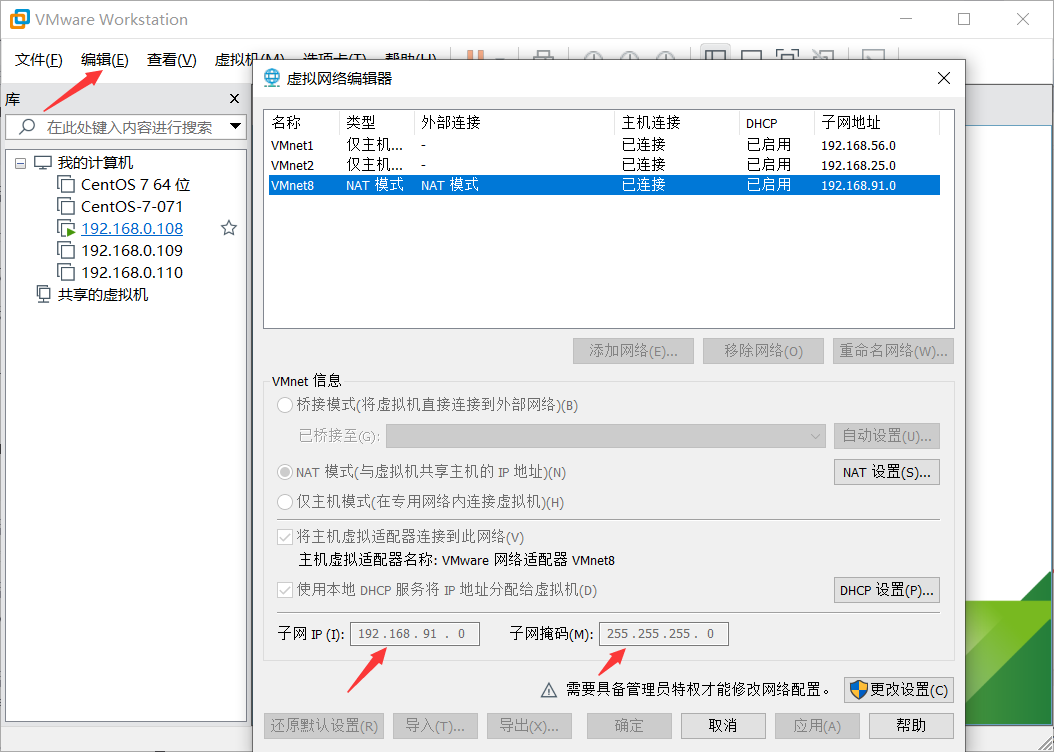Focus the 子网掩码 input field
Image resolution: width=1054 pixels, height=752 pixels.
[x=664, y=634]
